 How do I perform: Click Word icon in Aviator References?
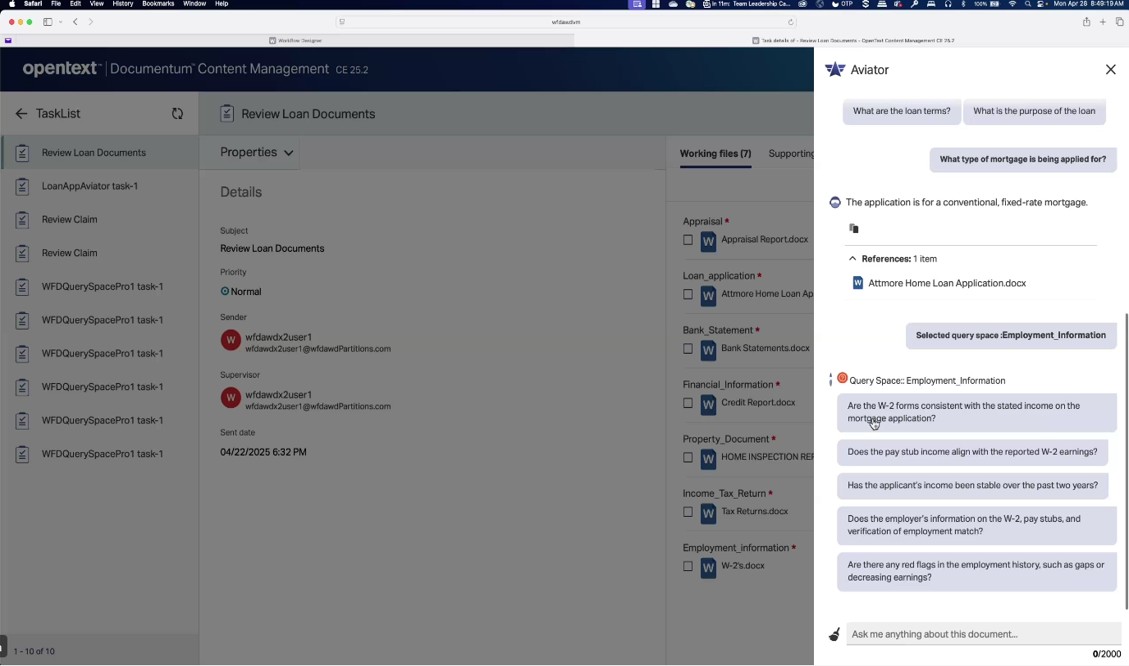click(x=858, y=283)
